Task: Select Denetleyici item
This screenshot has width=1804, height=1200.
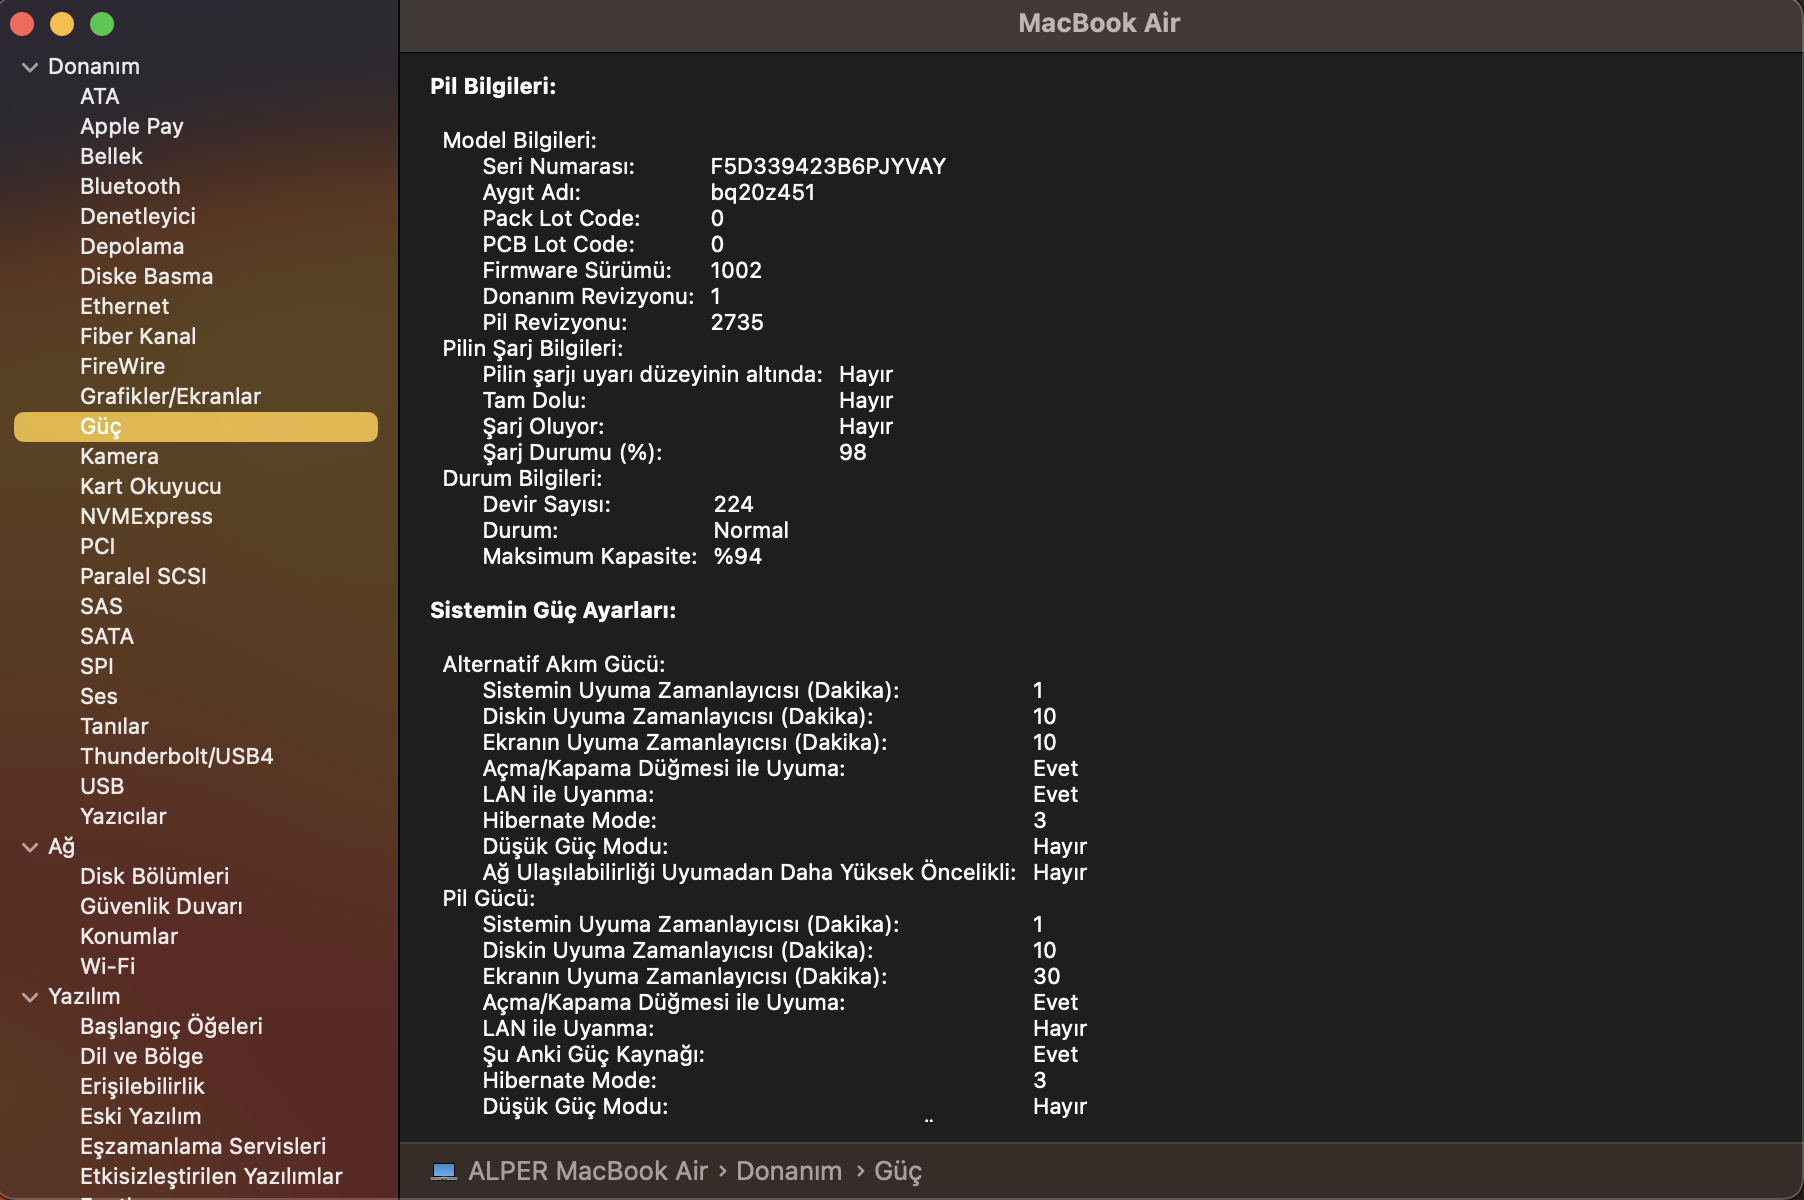Action: click(138, 217)
